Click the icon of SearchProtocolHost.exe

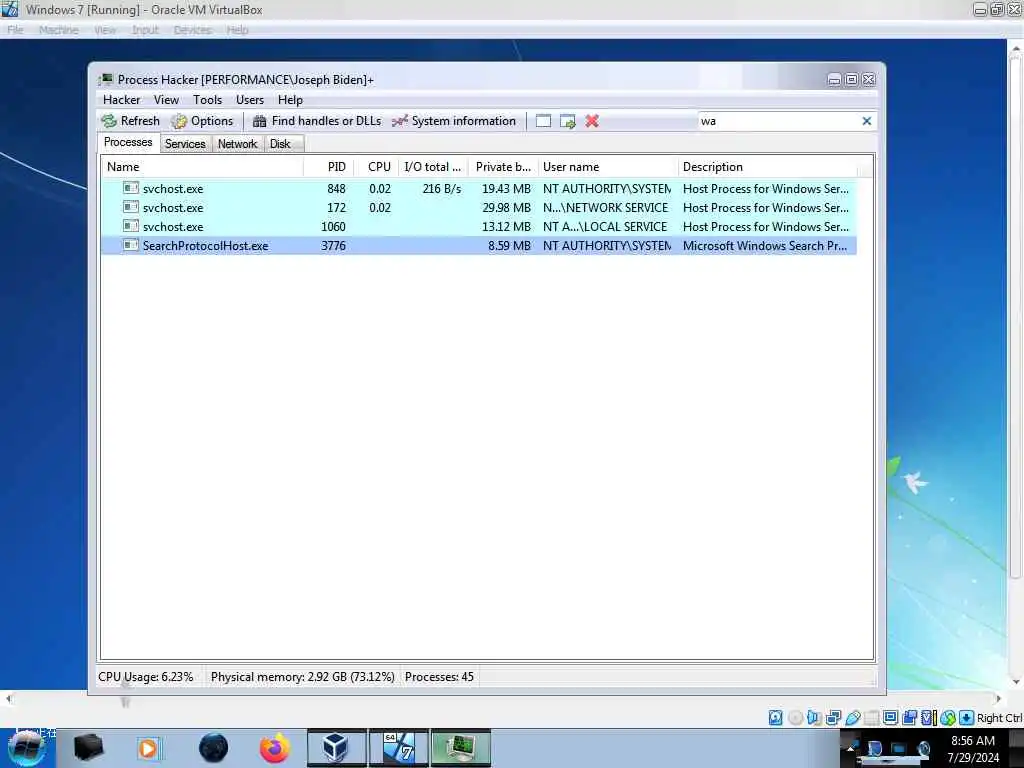[131, 245]
